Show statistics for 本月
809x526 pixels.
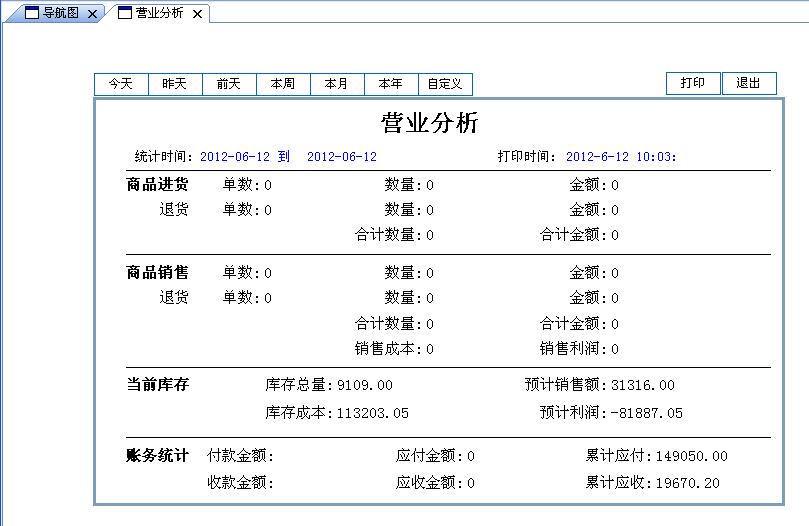[337, 84]
